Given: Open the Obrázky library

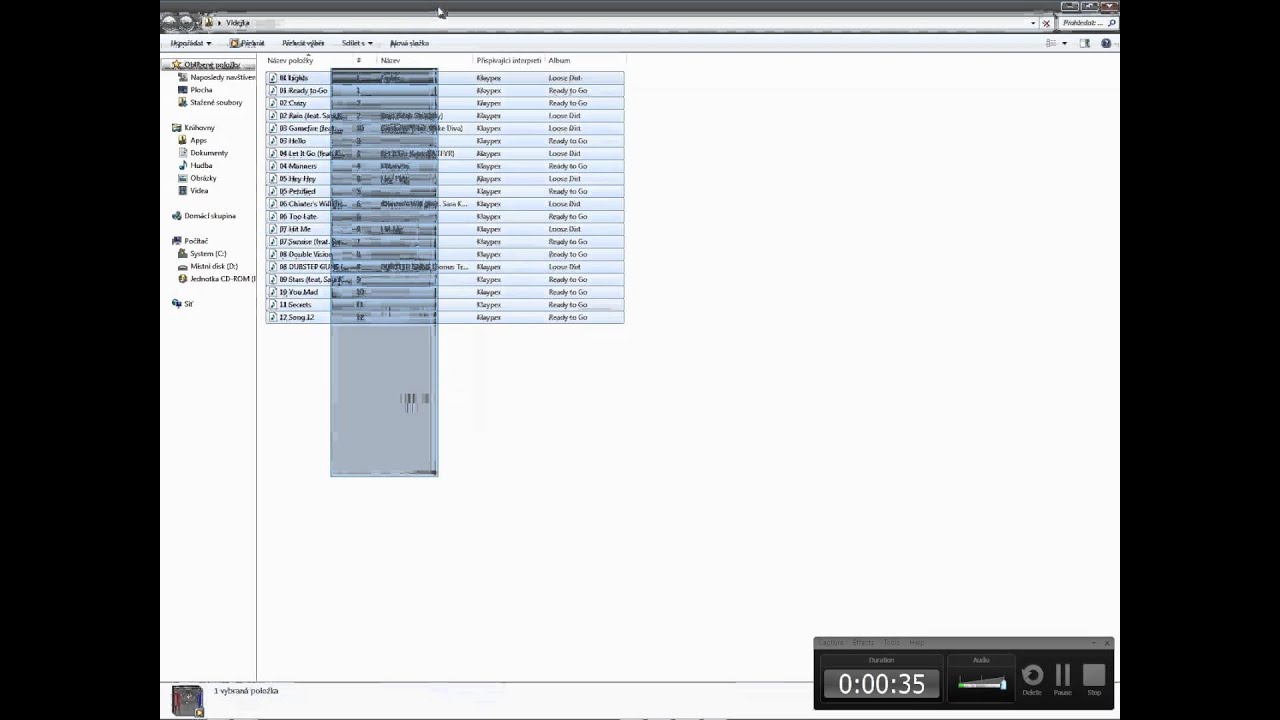Looking at the screenshot, I should click(x=203, y=178).
